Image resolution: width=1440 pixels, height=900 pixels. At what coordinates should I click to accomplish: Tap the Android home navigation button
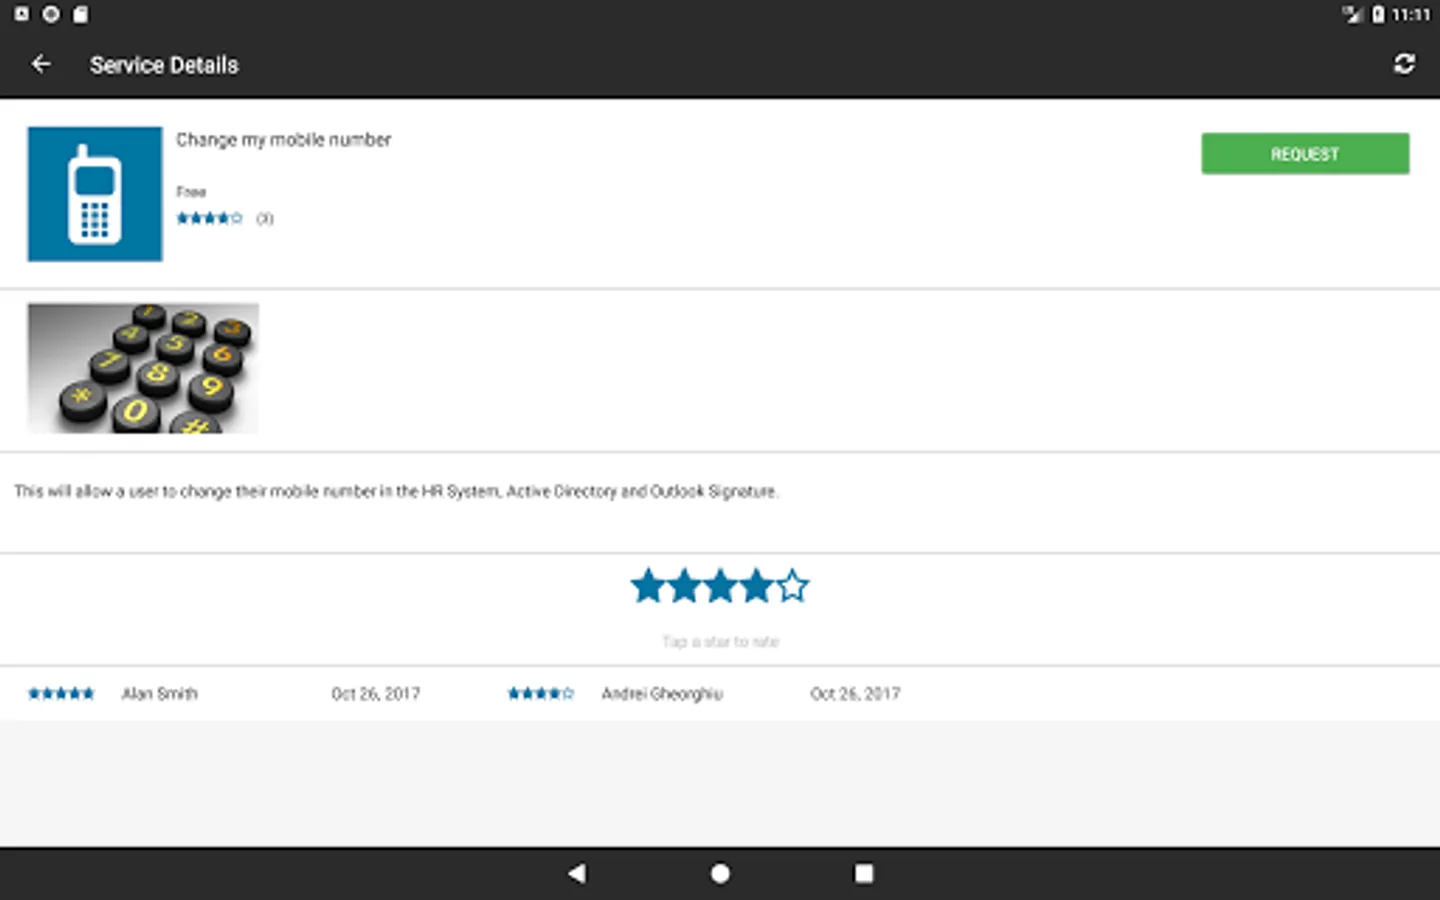[720, 874]
